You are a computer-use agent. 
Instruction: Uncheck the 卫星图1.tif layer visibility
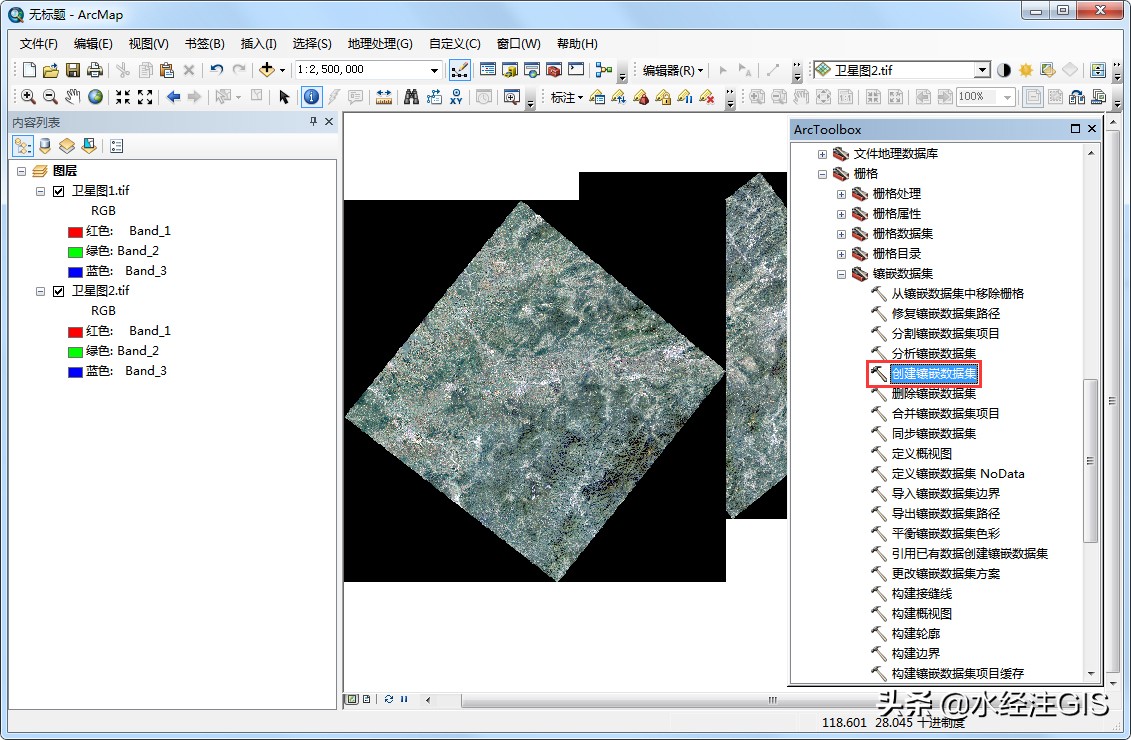pos(59,191)
